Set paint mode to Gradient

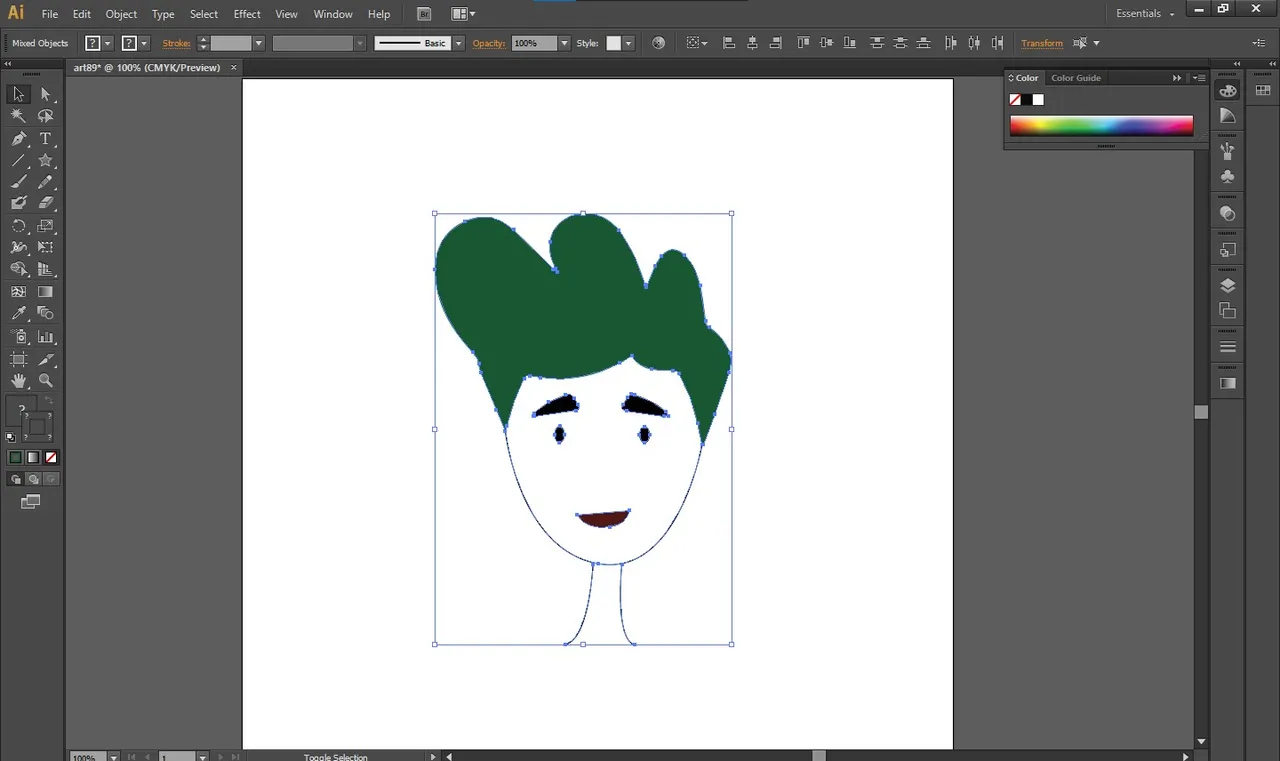[x=33, y=457]
